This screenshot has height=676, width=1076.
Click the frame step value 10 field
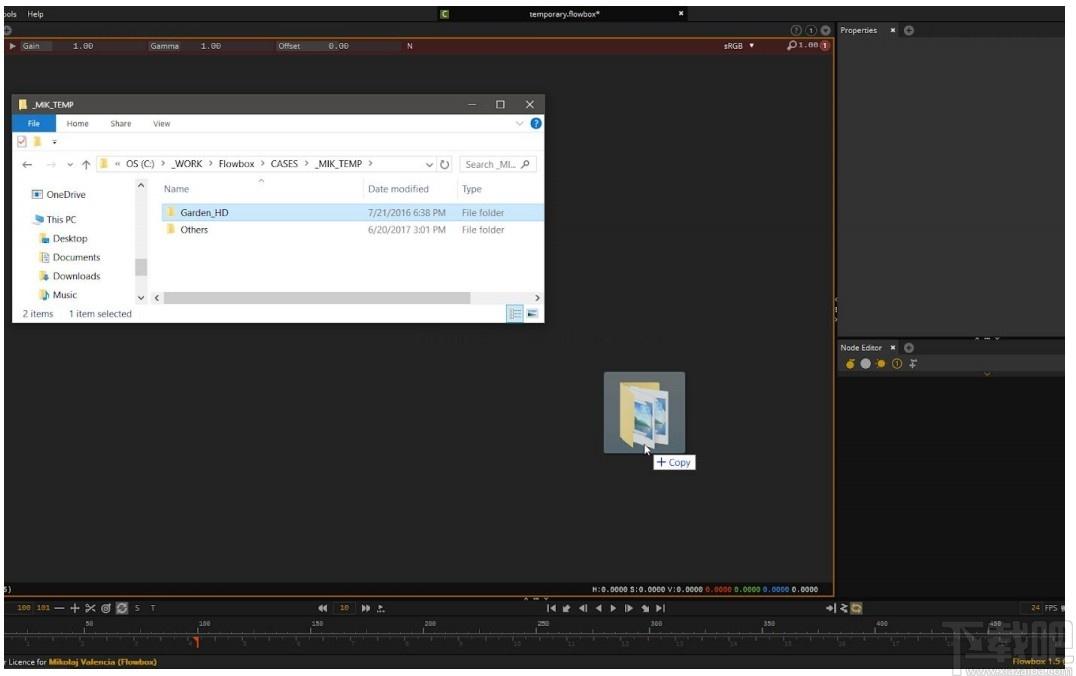(x=344, y=608)
